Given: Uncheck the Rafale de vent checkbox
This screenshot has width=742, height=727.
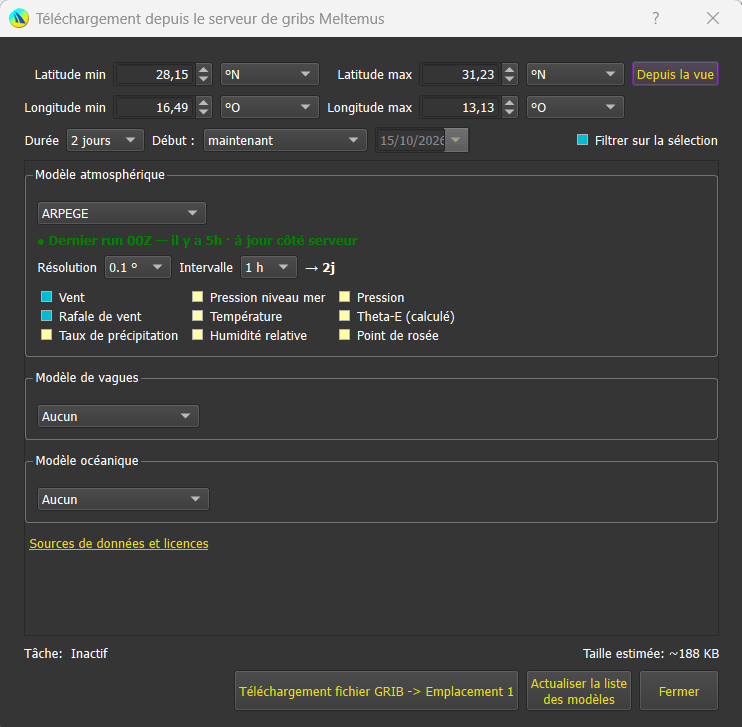Looking at the screenshot, I should (46, 316).
